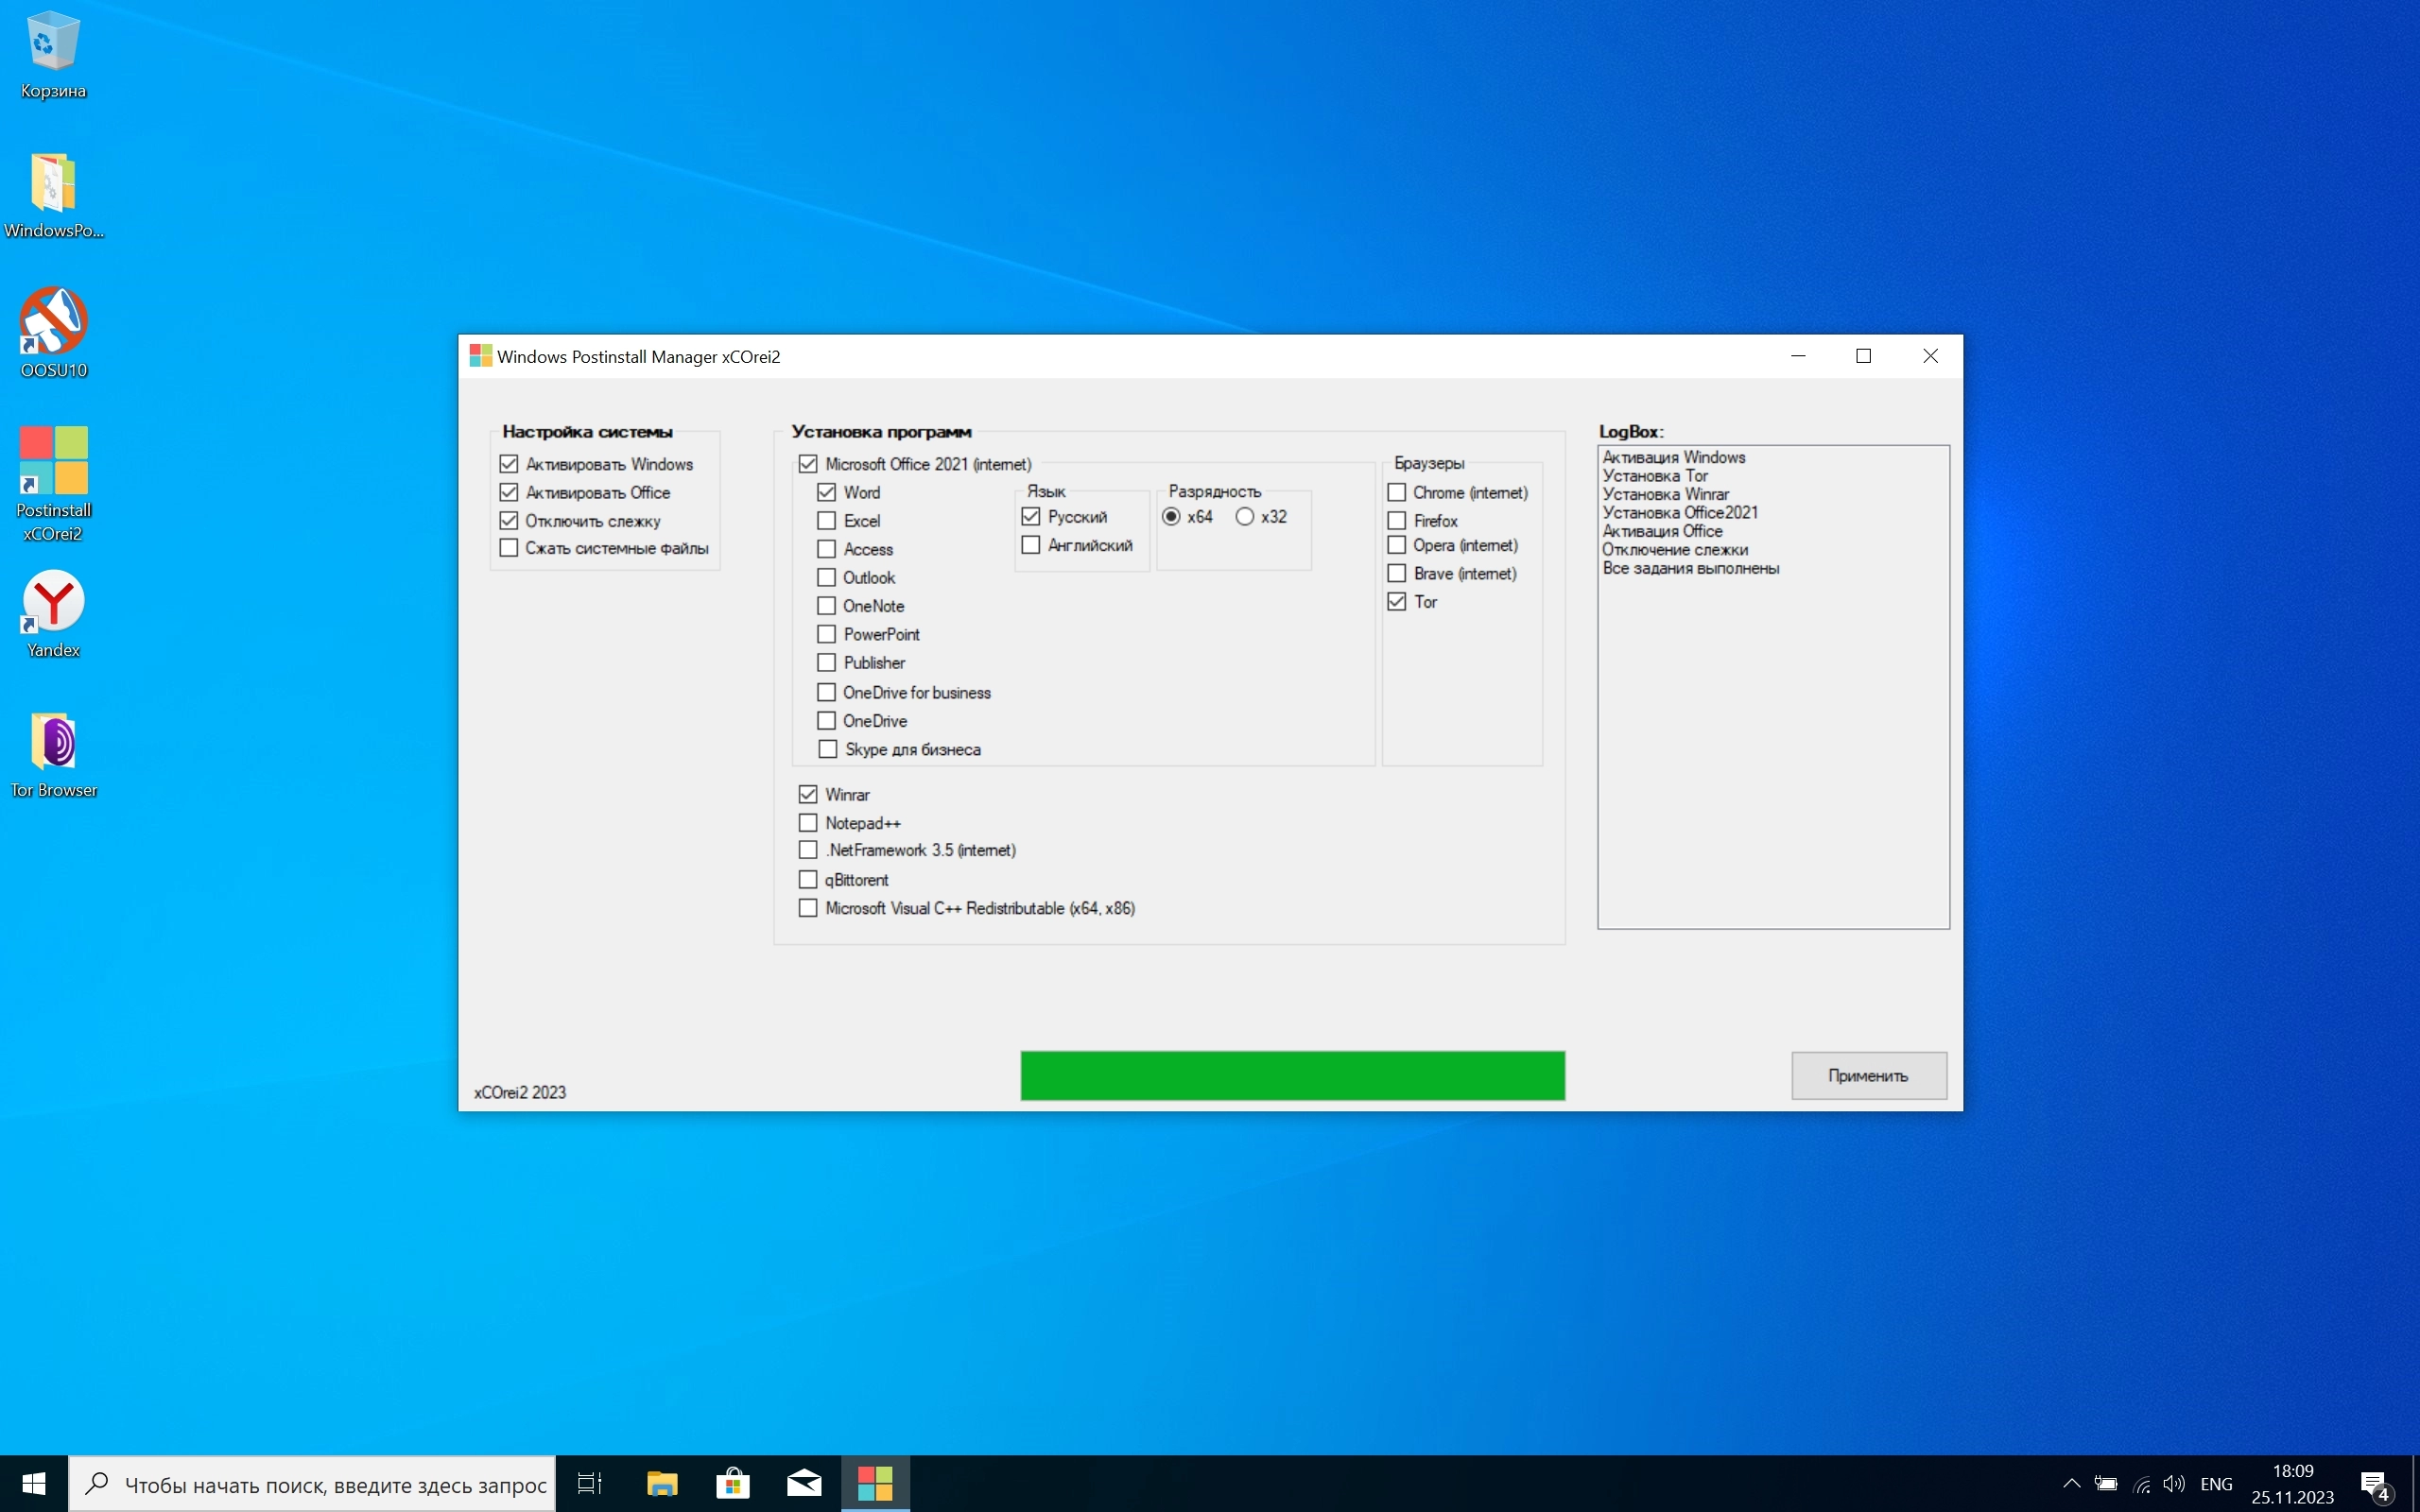Click the Применить button
This screenshot has height=1512, width=2420.
[1868, 1075]
